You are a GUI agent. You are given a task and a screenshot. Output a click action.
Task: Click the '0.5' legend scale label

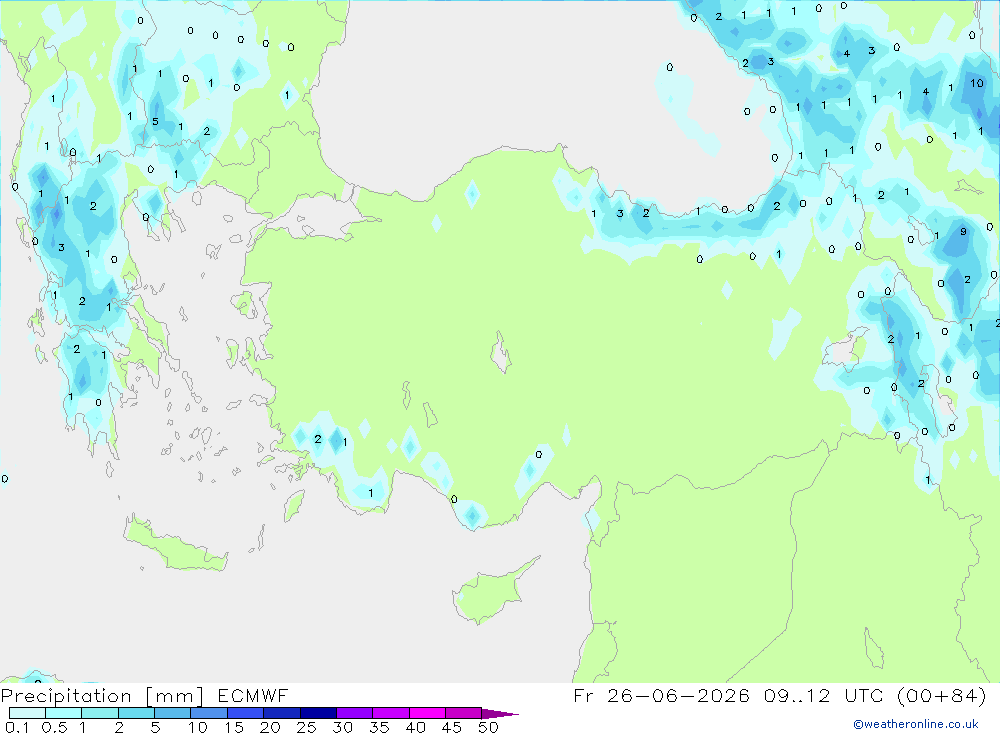[x=54, y=727]
